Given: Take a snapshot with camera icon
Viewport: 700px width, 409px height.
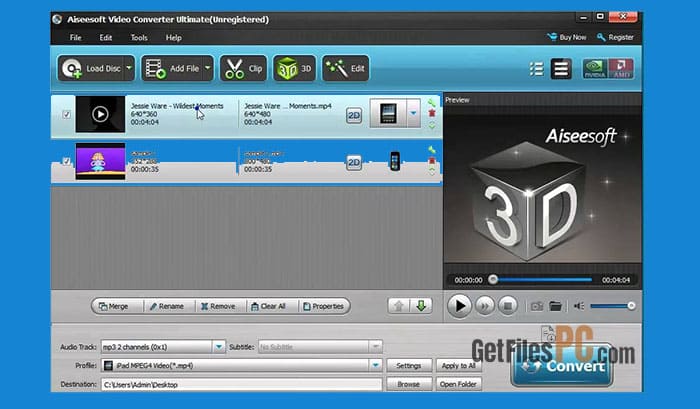Looking at the screenshot, I should [x=537, y=306].
